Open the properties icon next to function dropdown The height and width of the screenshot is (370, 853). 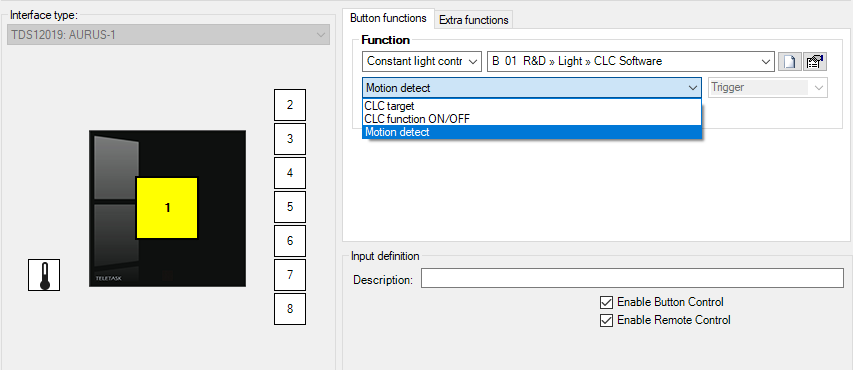pyautogui.click(x=815, y=61)
